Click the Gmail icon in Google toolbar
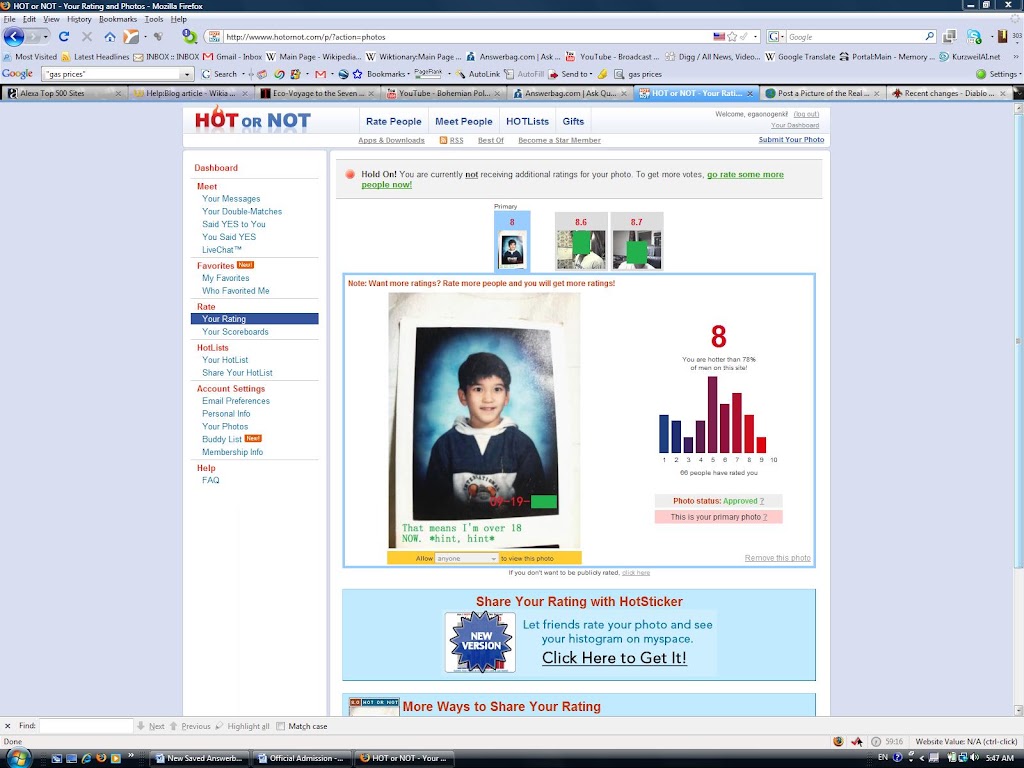1024x768 pixels. (x=320, y=74)
